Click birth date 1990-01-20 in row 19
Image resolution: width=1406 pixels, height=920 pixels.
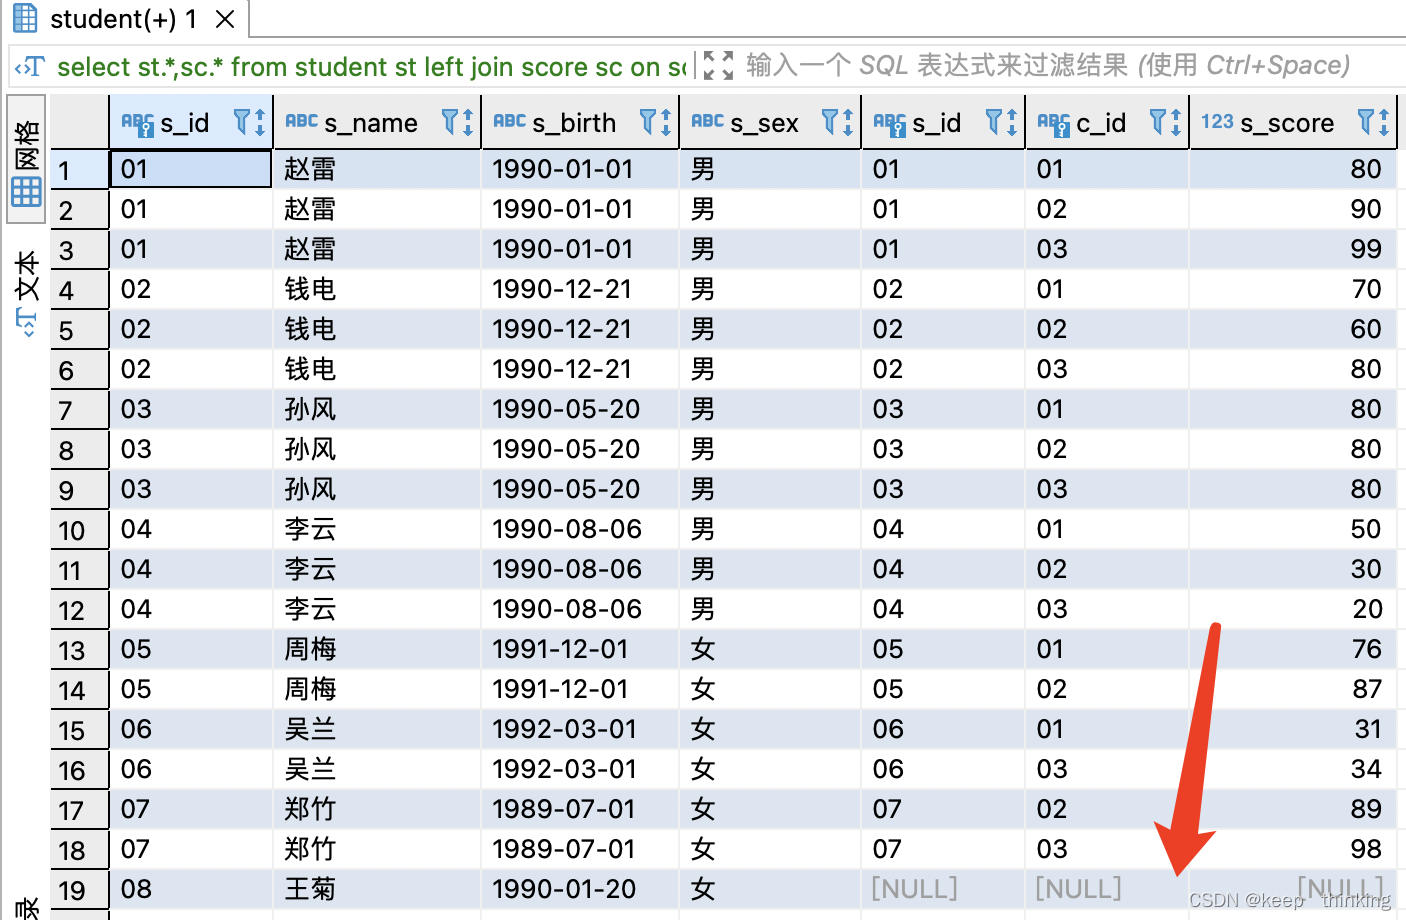[580, 889]
